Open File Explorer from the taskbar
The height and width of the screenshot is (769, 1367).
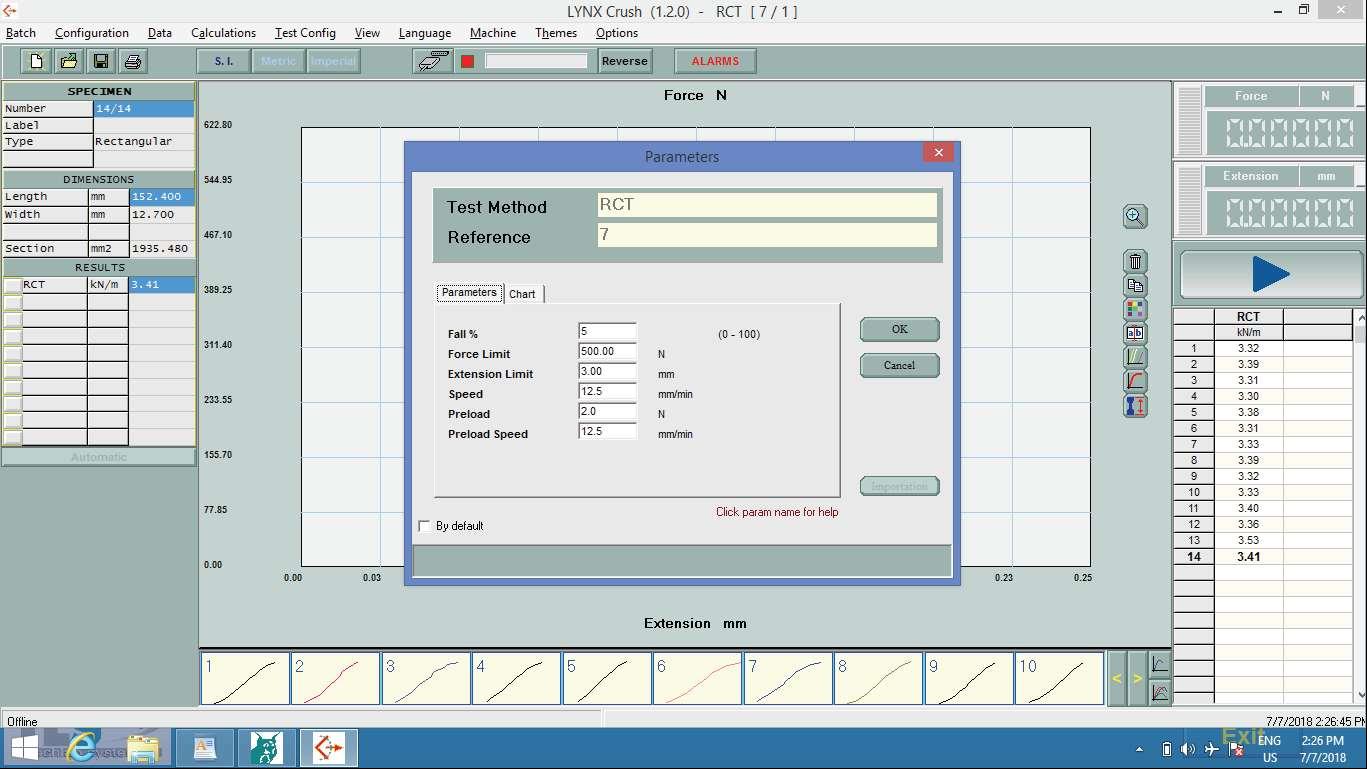[144, 748]
